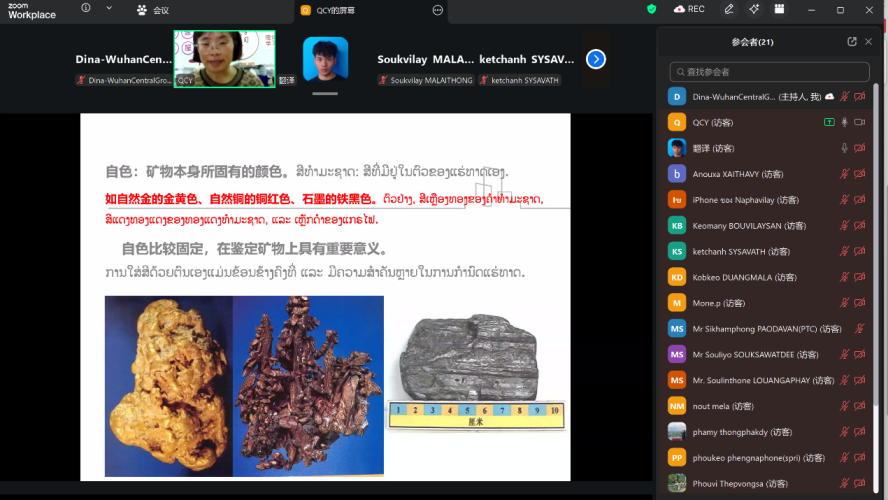
Task: Click Kobkeo DUANGMALA muted mic icon
Action: (x=844, y=277)
